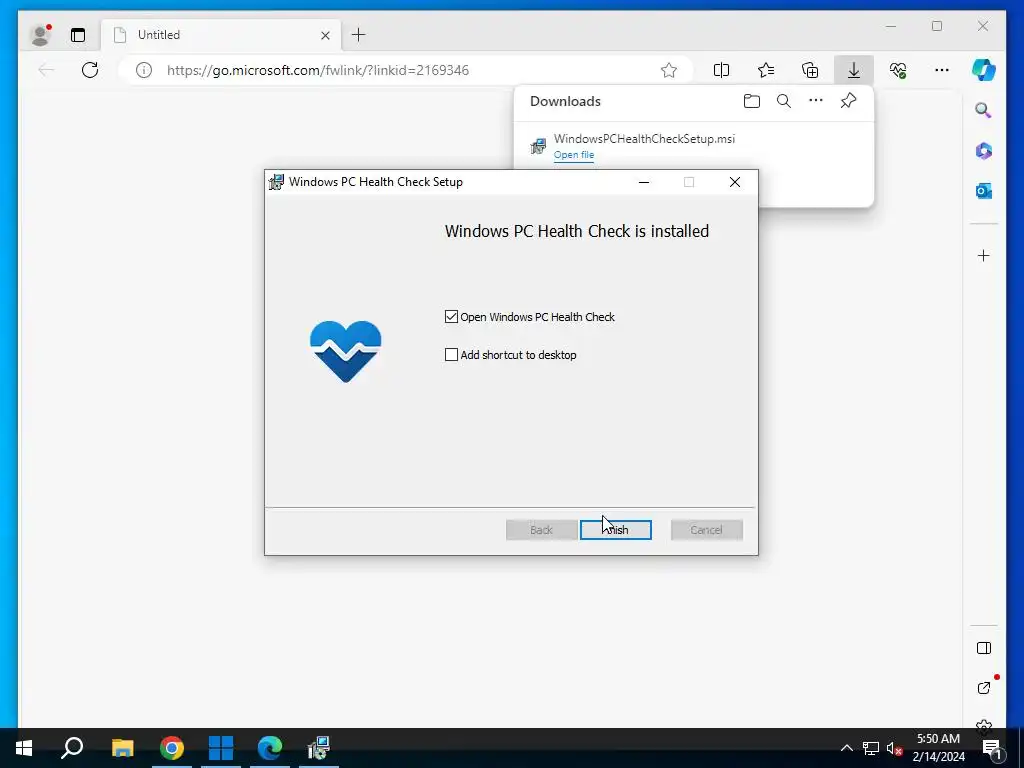Open muted volume tray icon

[x=895, y=748]
